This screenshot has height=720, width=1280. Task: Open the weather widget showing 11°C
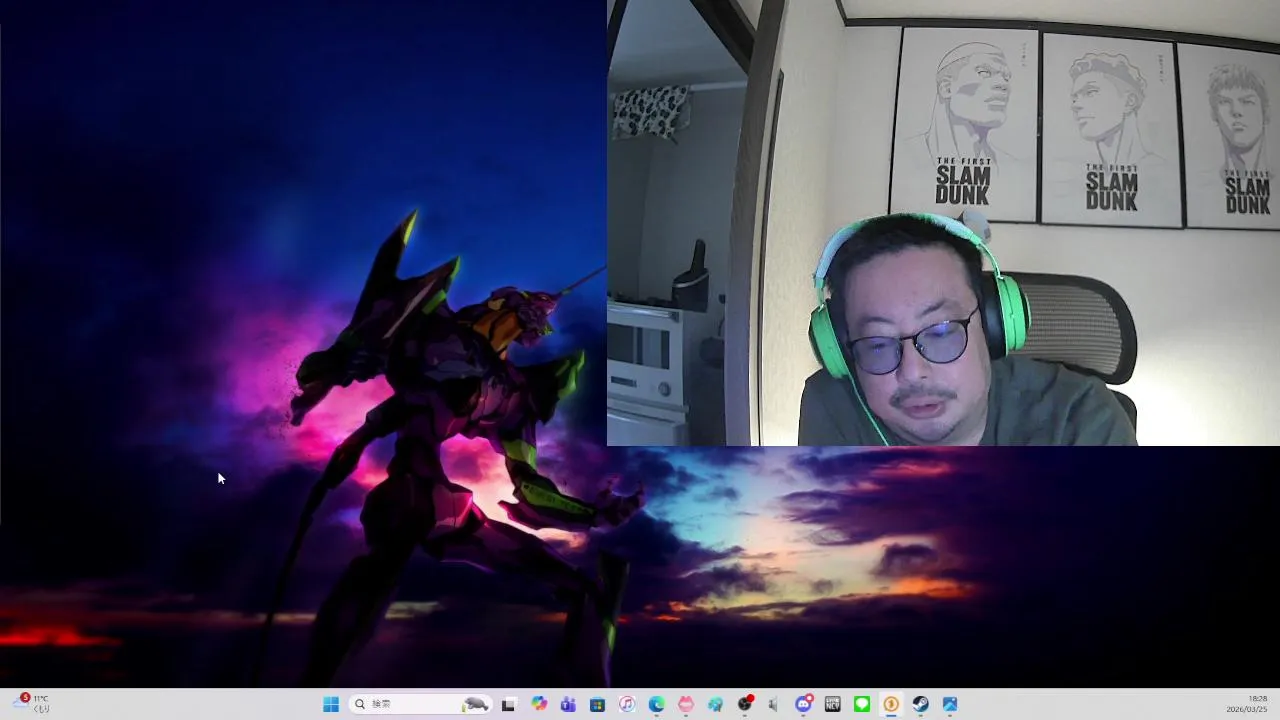[x=32, y=704]
